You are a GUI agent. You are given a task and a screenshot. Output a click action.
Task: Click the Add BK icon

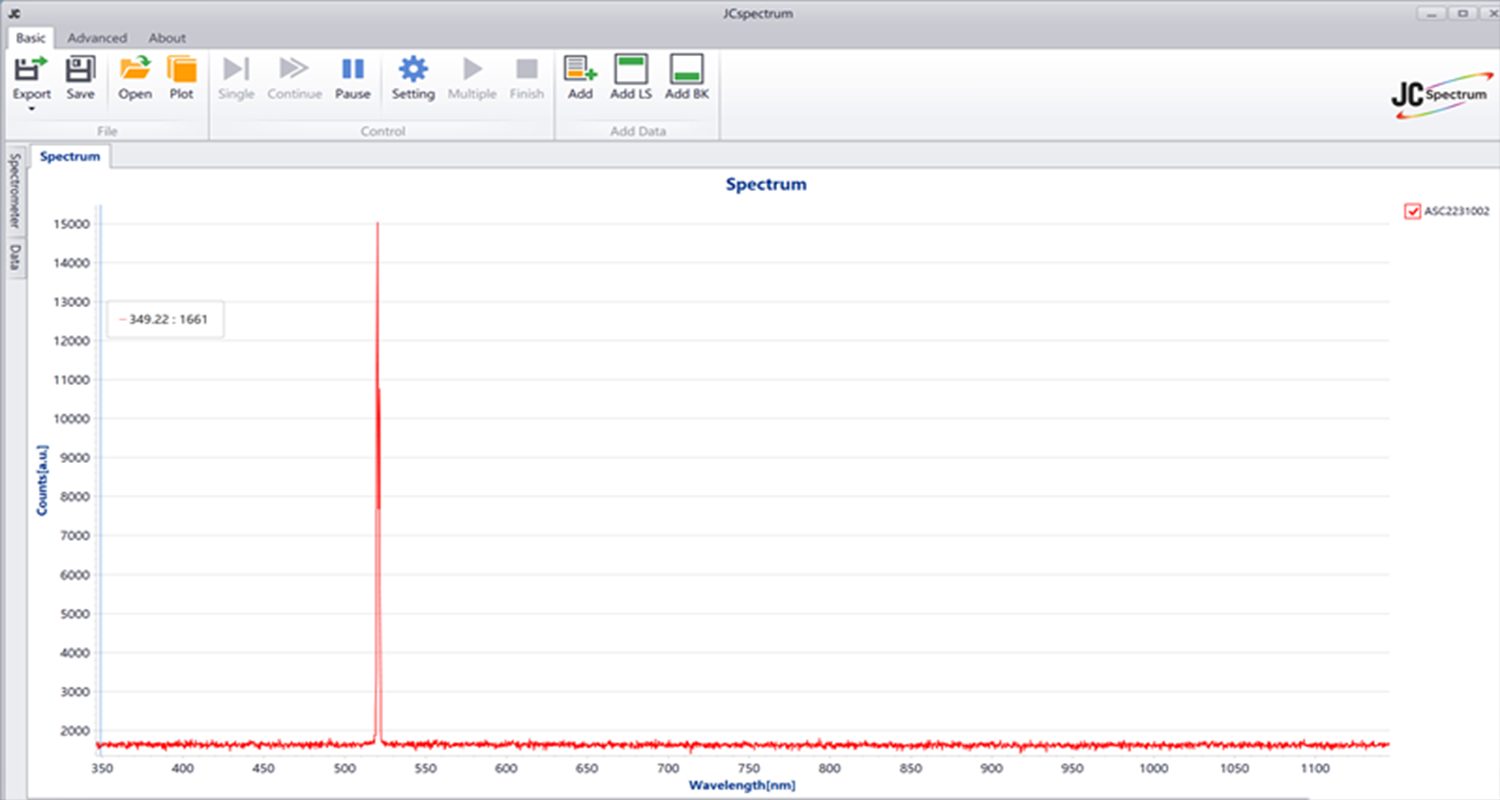(686, 70)
